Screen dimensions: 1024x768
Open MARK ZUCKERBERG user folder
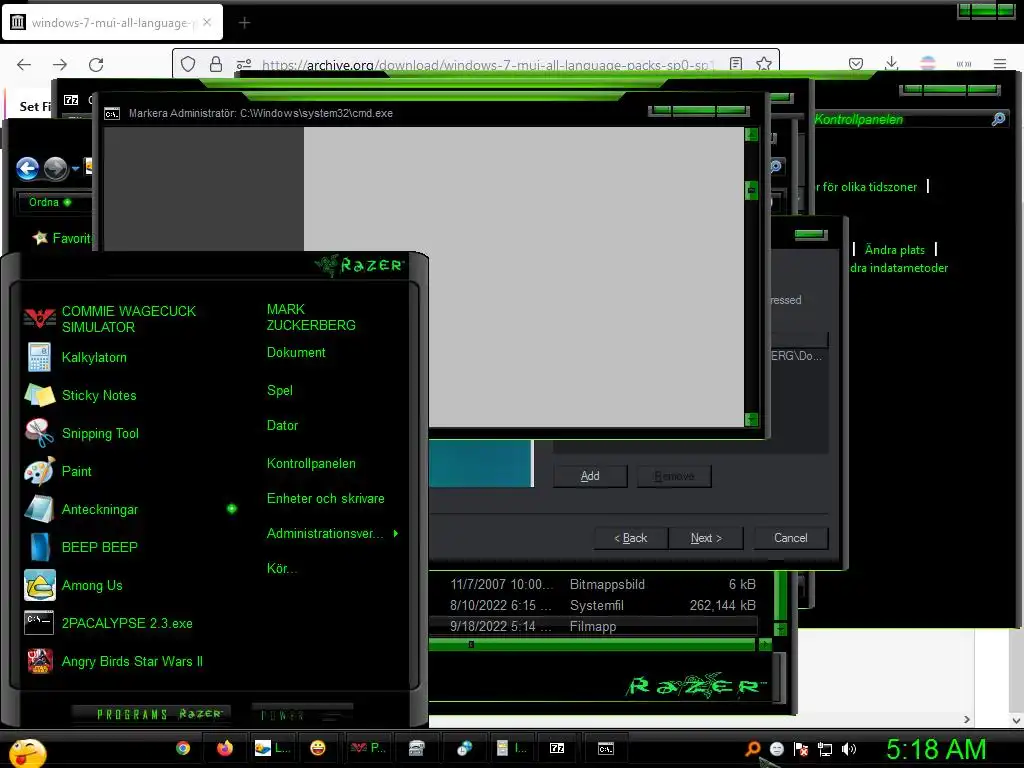[311, 317]
